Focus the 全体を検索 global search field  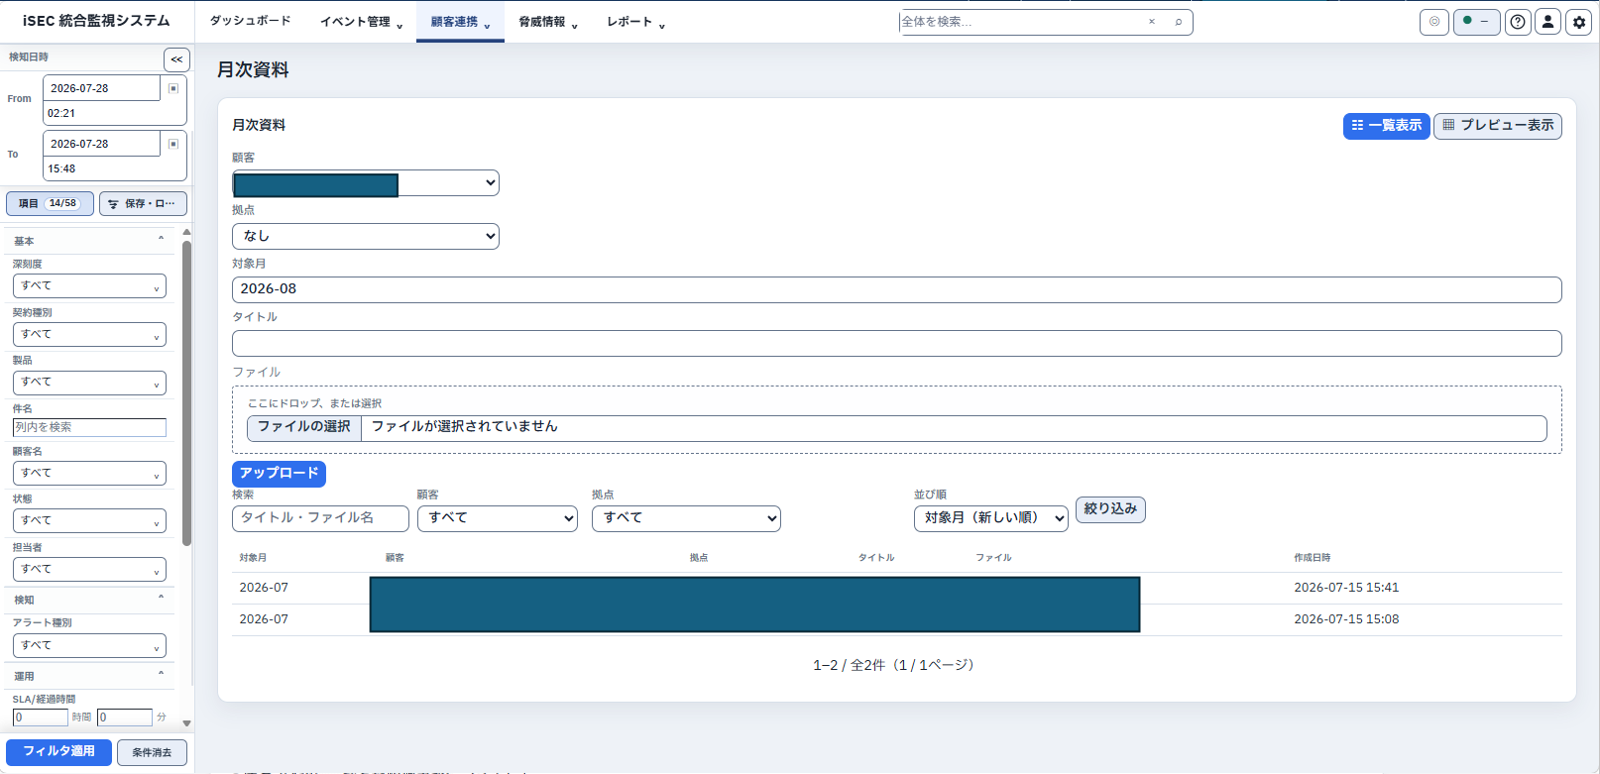pyautogui.click(x=1020, y=22)
